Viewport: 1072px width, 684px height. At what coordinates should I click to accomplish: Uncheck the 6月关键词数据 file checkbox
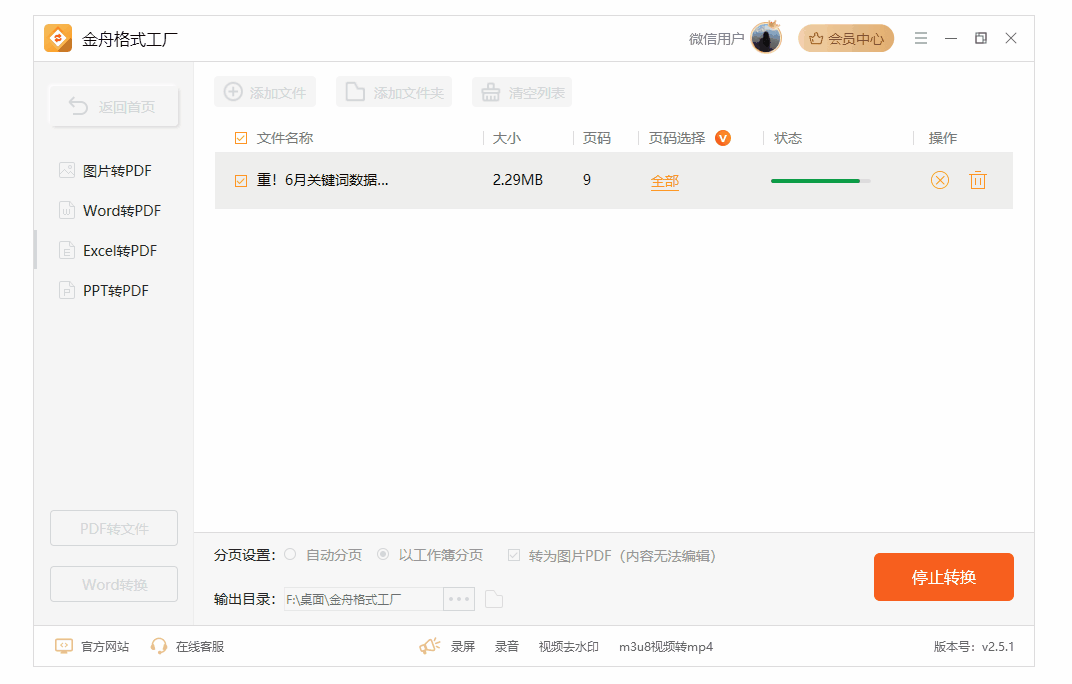pyautogui.click(x=240, y=181)
